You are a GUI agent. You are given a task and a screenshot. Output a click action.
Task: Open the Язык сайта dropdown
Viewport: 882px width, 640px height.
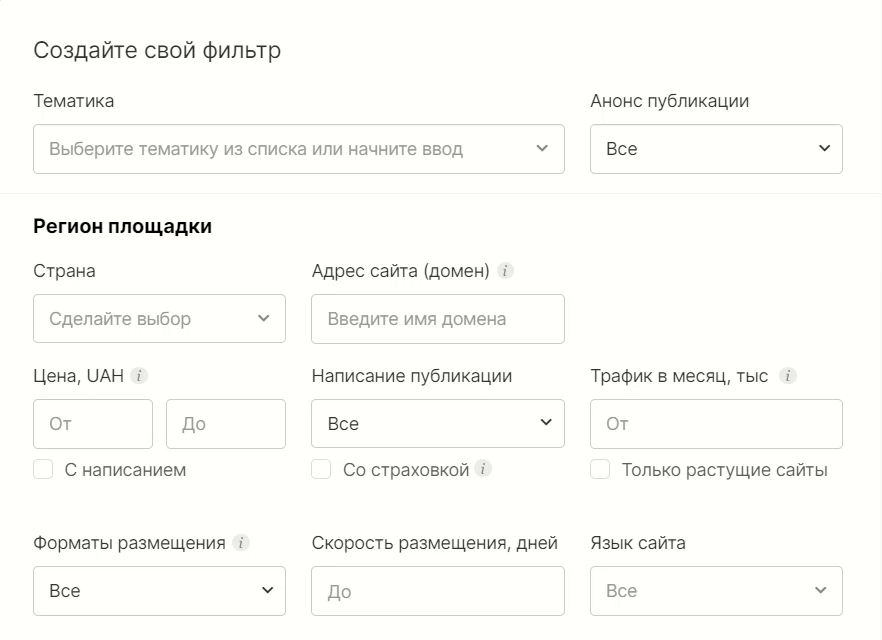[716, 591]
